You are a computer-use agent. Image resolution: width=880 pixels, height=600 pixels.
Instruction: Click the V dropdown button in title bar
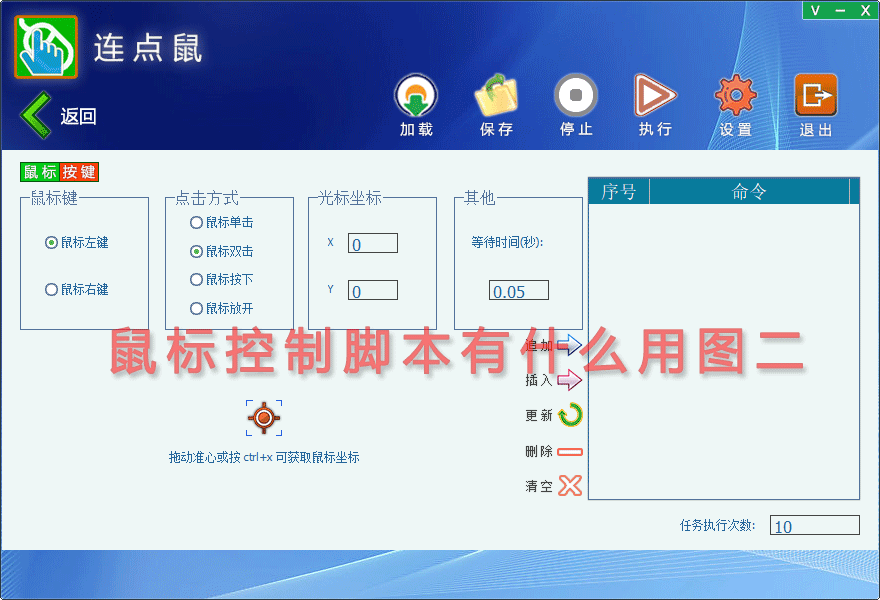[x=815, y=10]
